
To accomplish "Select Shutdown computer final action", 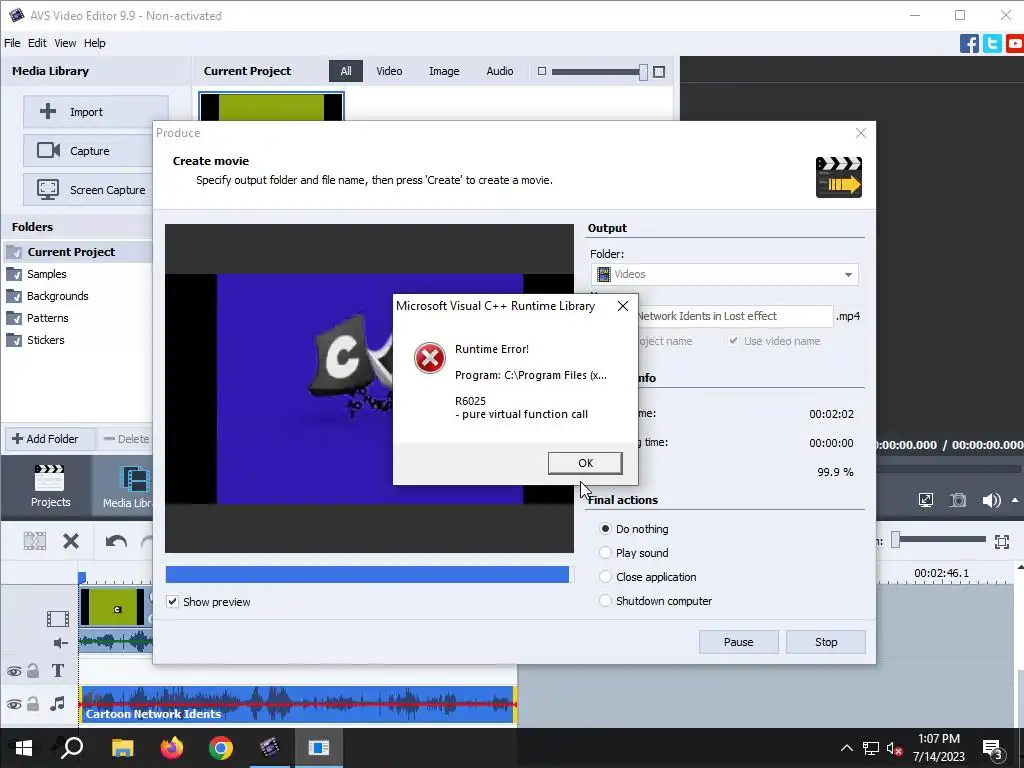I will point(605,601).
